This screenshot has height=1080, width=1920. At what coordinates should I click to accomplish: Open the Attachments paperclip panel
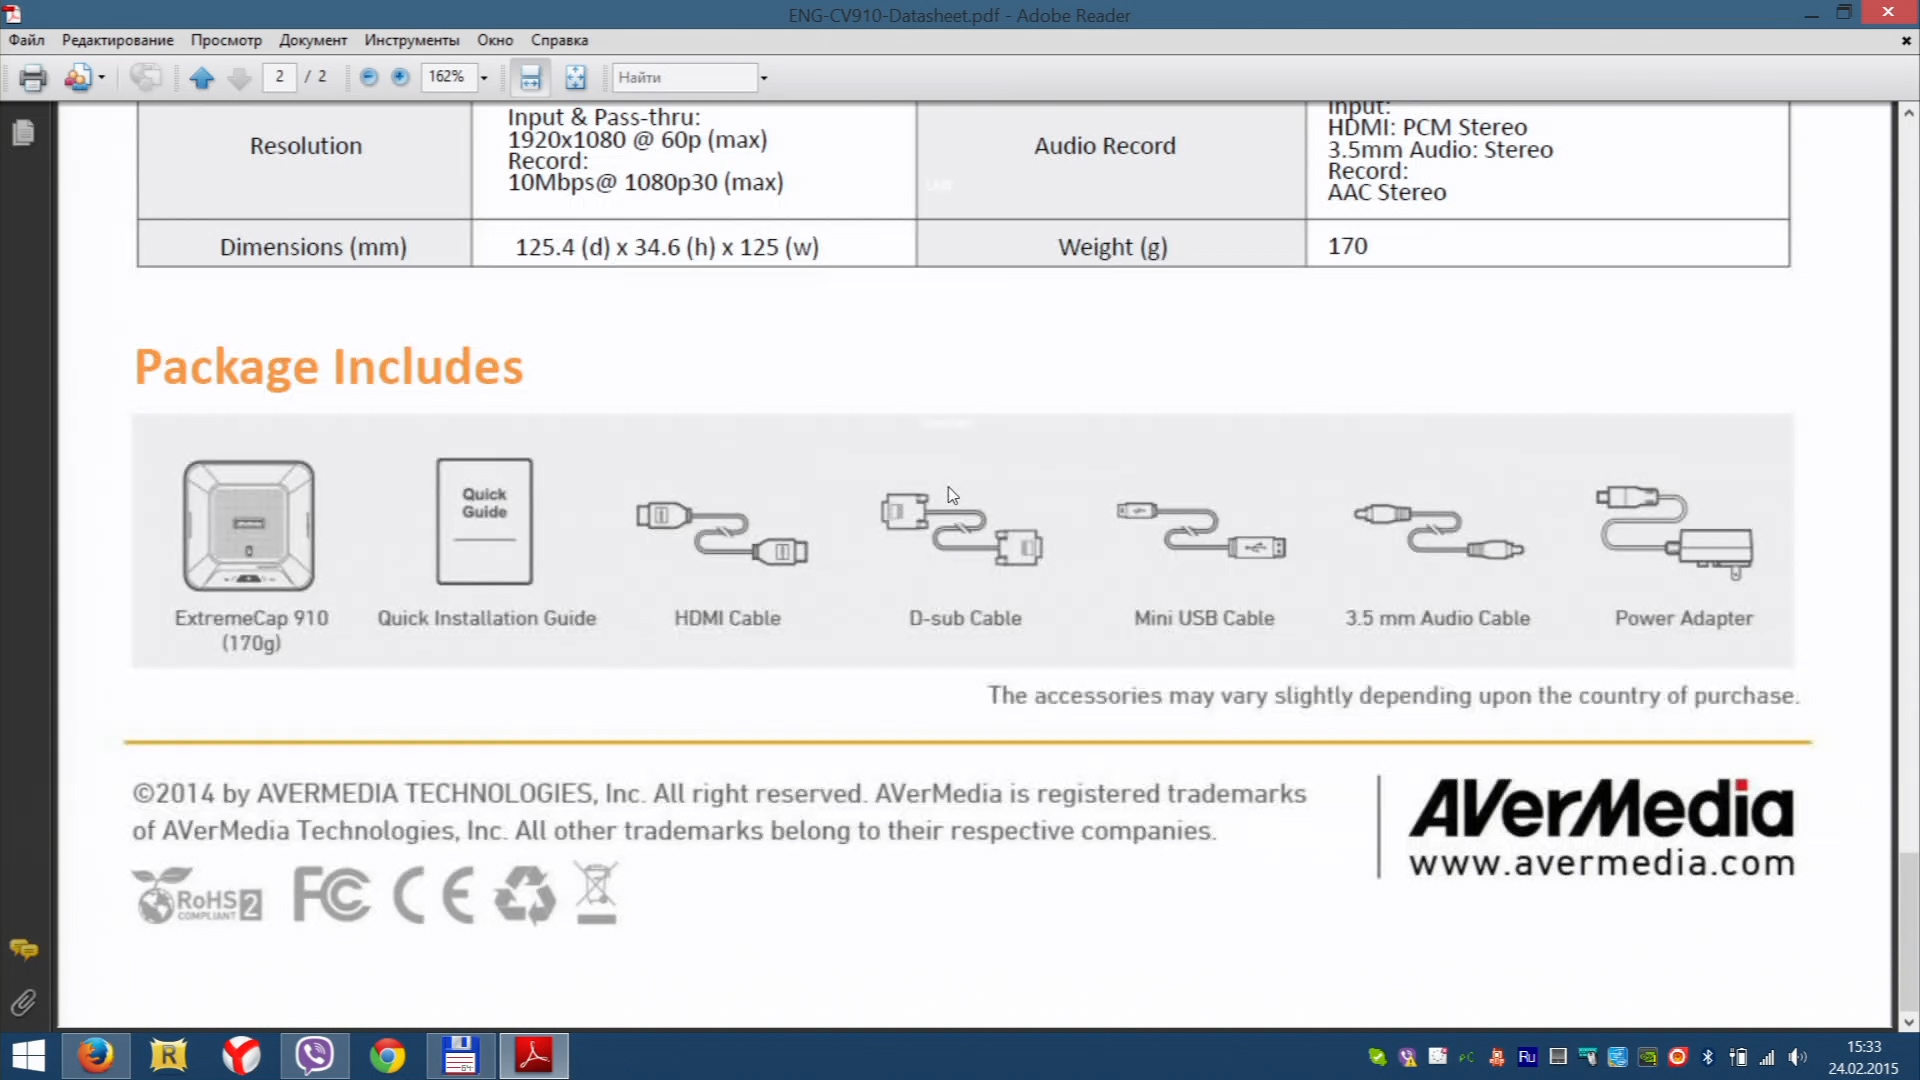point(23,1002)
